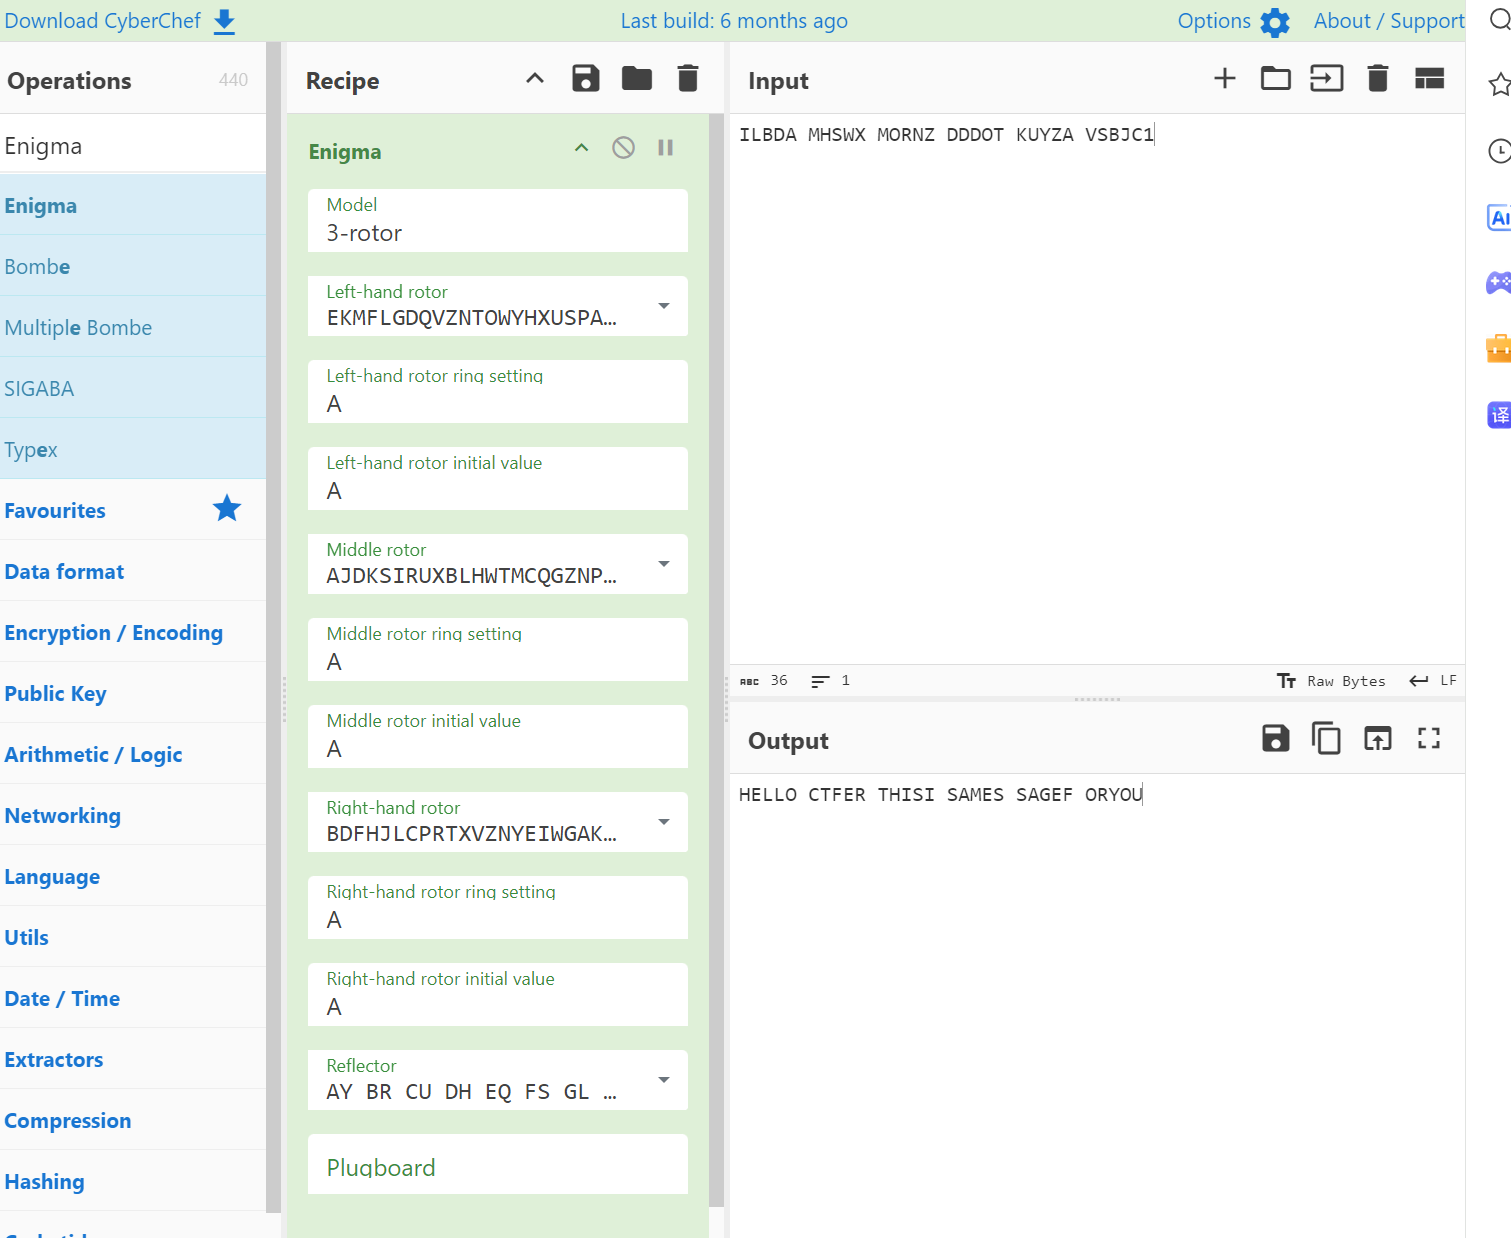
Task: Click the Download CyberChef arrow icon
Action: 225,22
